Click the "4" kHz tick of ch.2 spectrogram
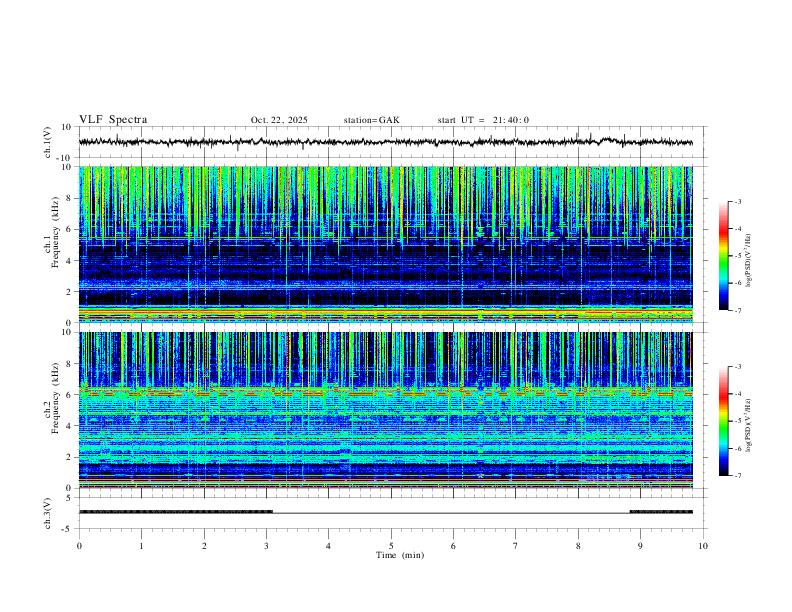This screenshot has height=612, width=792. click(x=69, y=426)
